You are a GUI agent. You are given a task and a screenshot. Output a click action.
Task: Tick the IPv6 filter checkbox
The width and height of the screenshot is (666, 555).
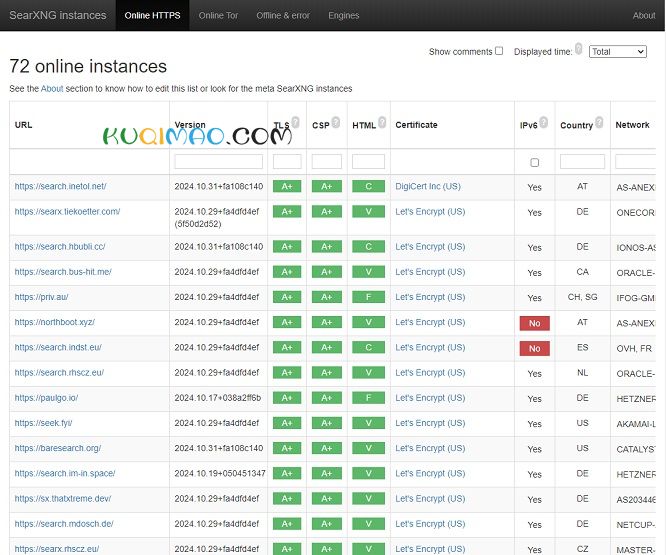pyautogui.click(x=534, y=162)
